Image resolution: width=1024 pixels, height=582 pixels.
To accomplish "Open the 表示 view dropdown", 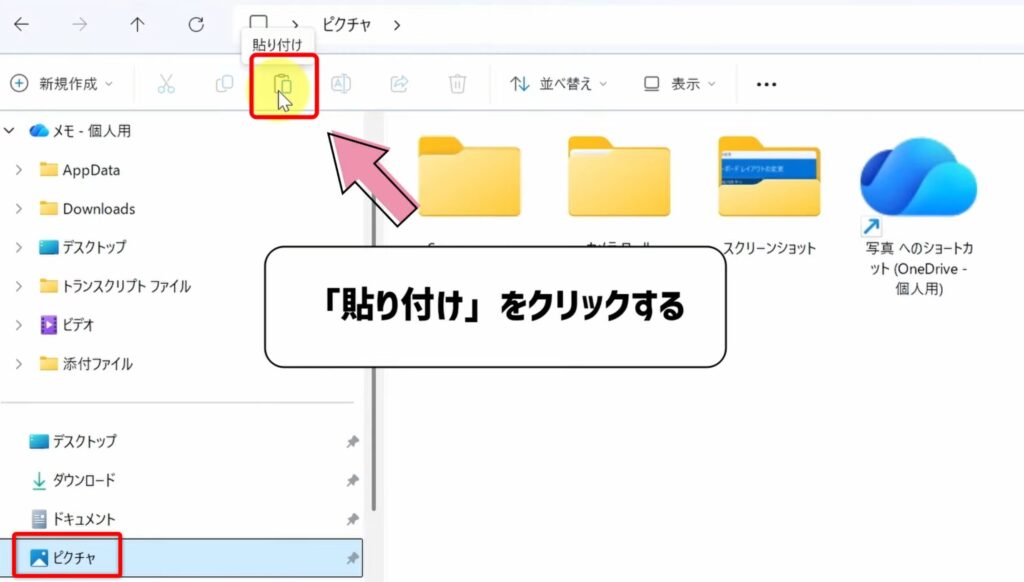I will pos(680,85).
